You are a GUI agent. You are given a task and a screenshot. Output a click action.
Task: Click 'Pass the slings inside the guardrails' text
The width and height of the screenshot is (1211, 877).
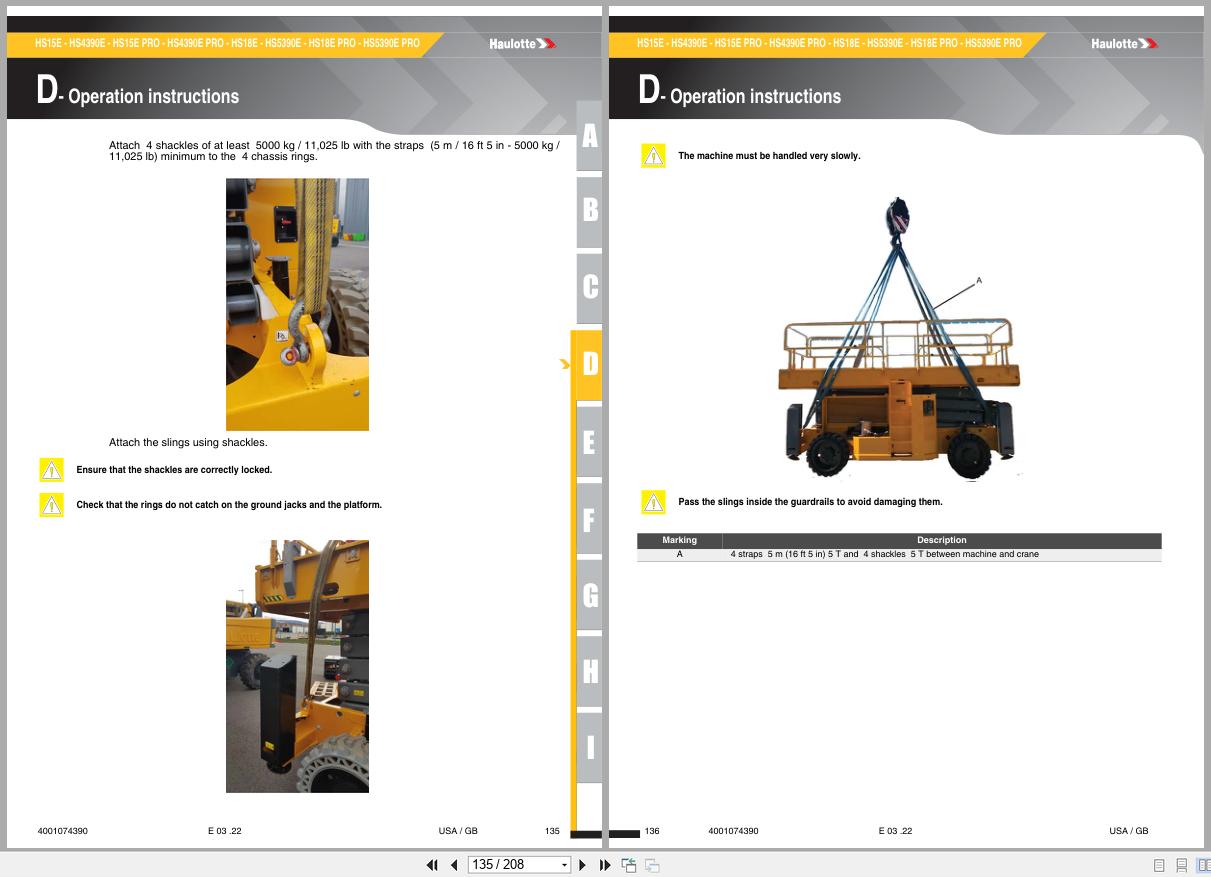point(810,502)
